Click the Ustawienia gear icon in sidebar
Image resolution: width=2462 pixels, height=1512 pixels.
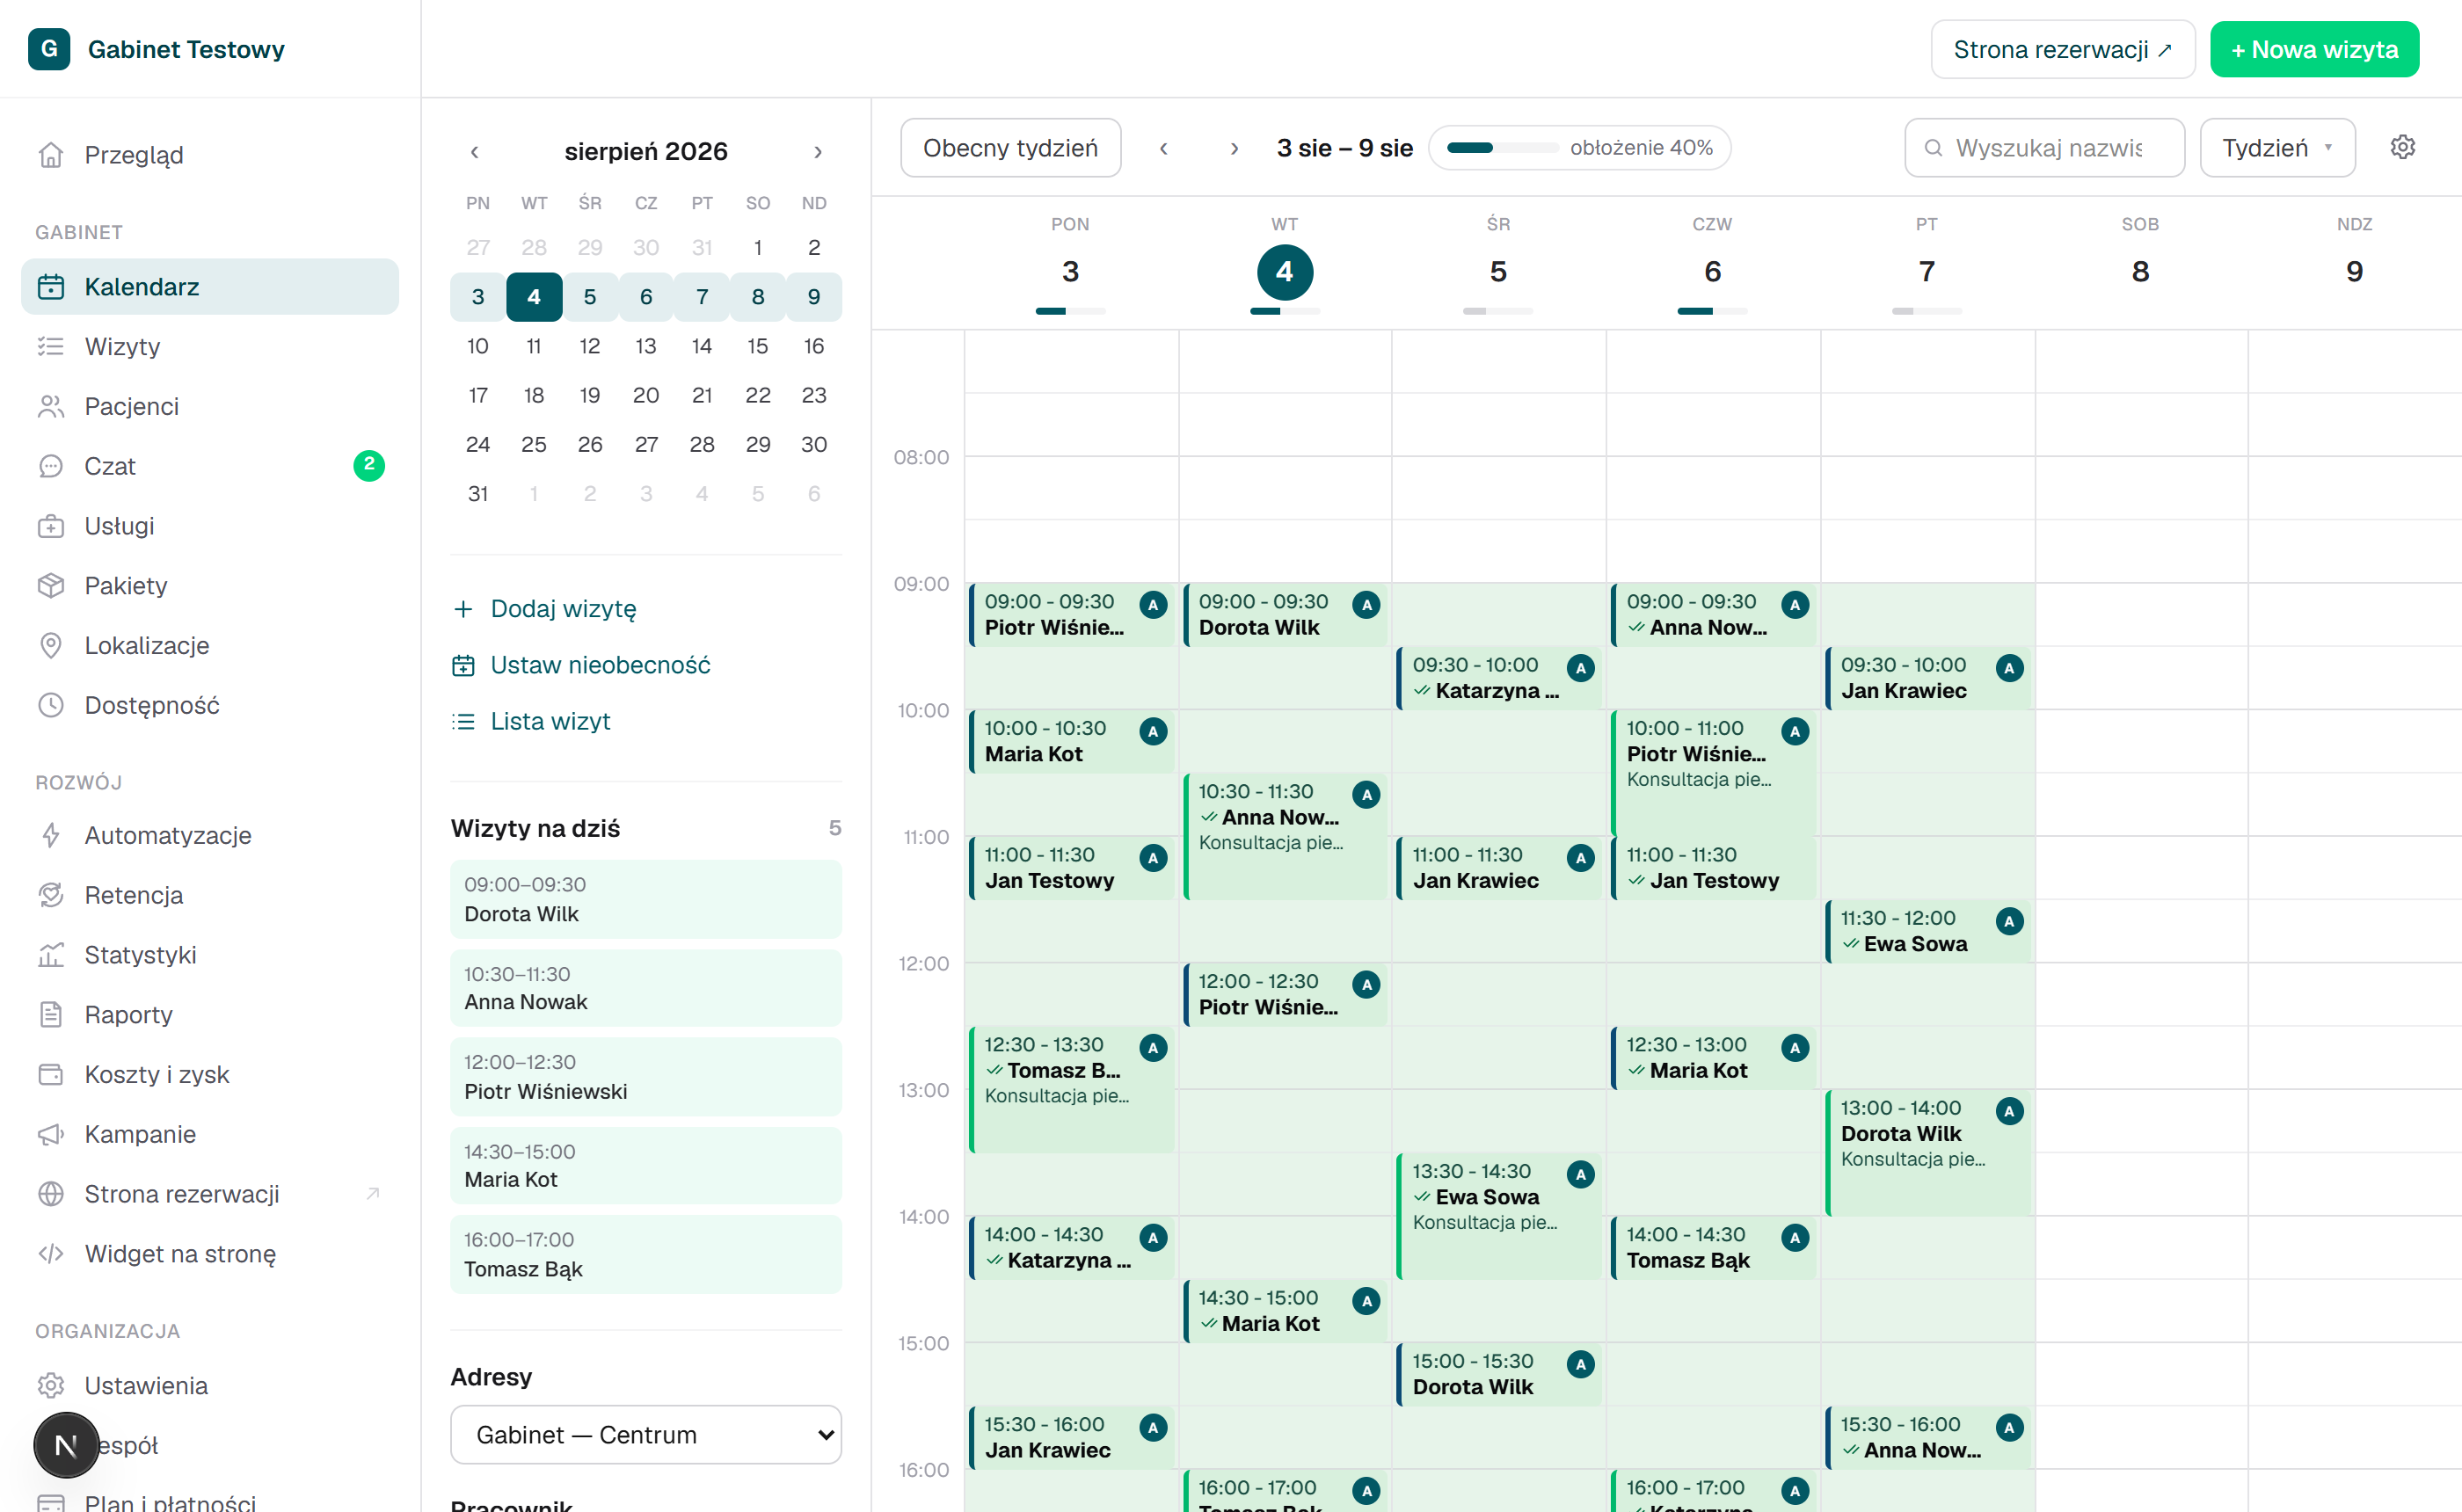point(51,1385)
